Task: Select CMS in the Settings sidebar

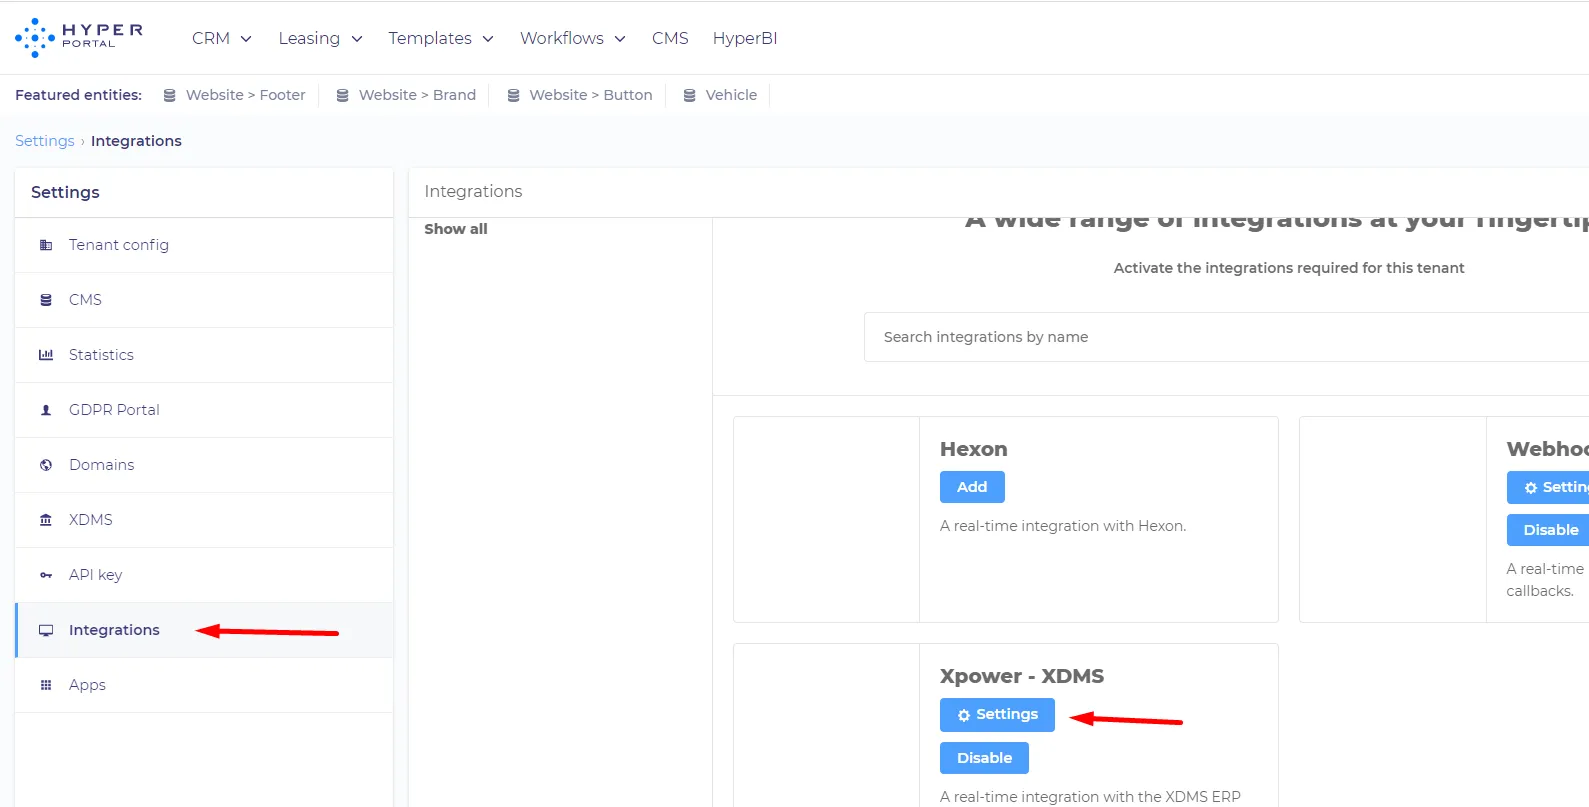Action: 204,300
